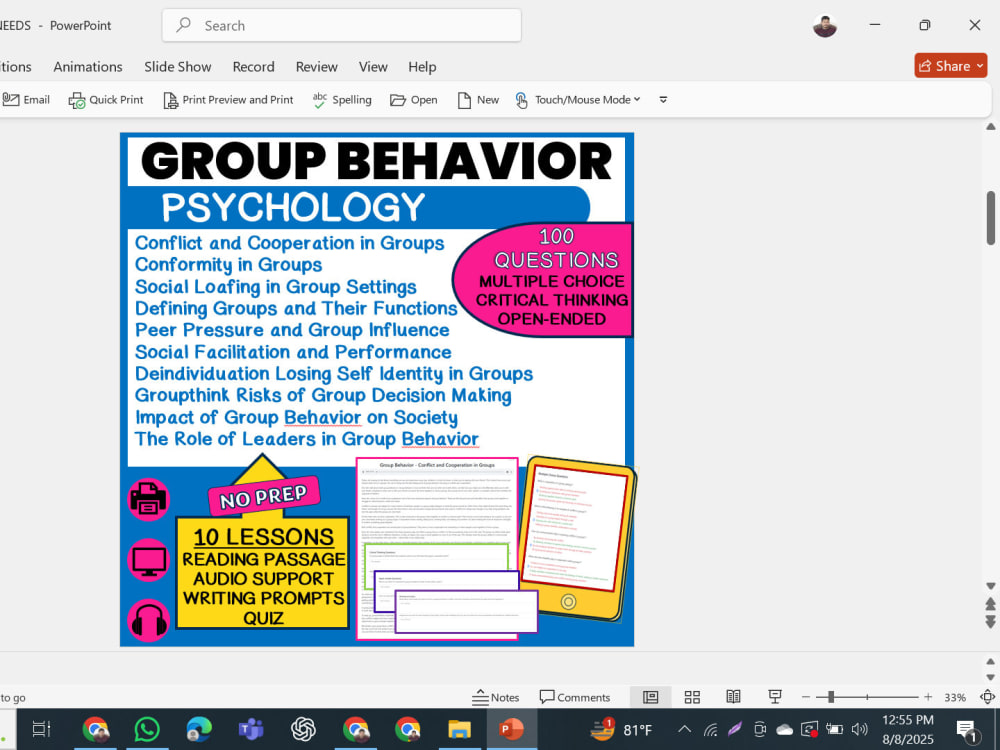
Task: Open the 12:55 PM clock and date
Action: [908, 730]
